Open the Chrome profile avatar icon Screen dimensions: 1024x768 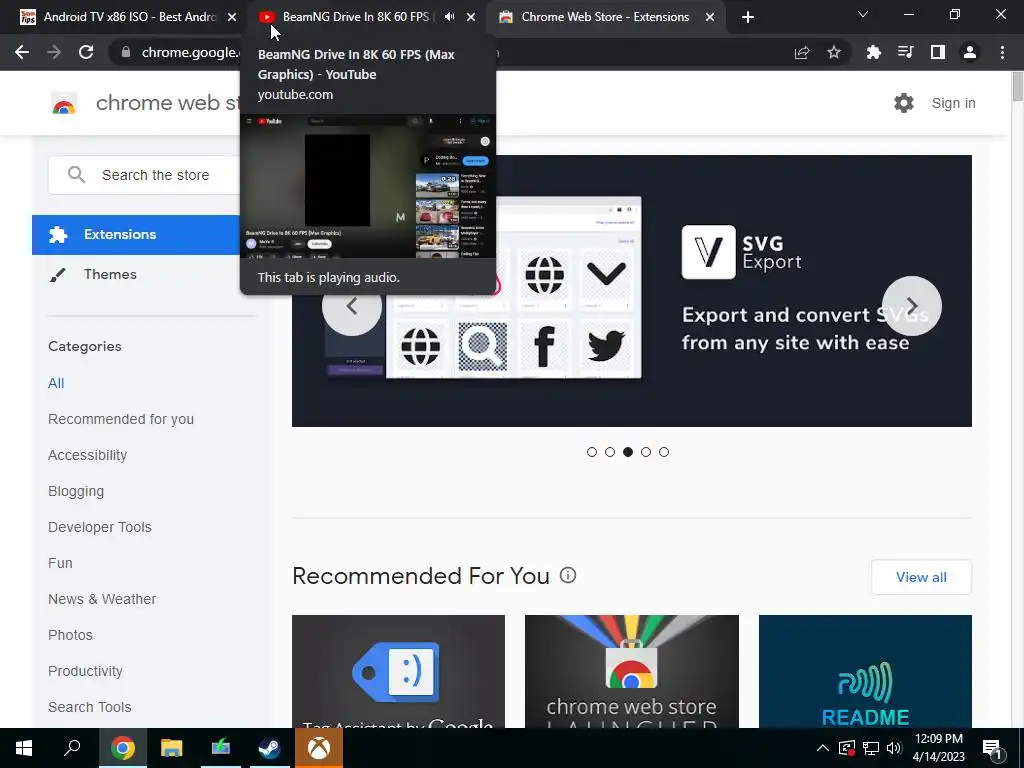970,52
